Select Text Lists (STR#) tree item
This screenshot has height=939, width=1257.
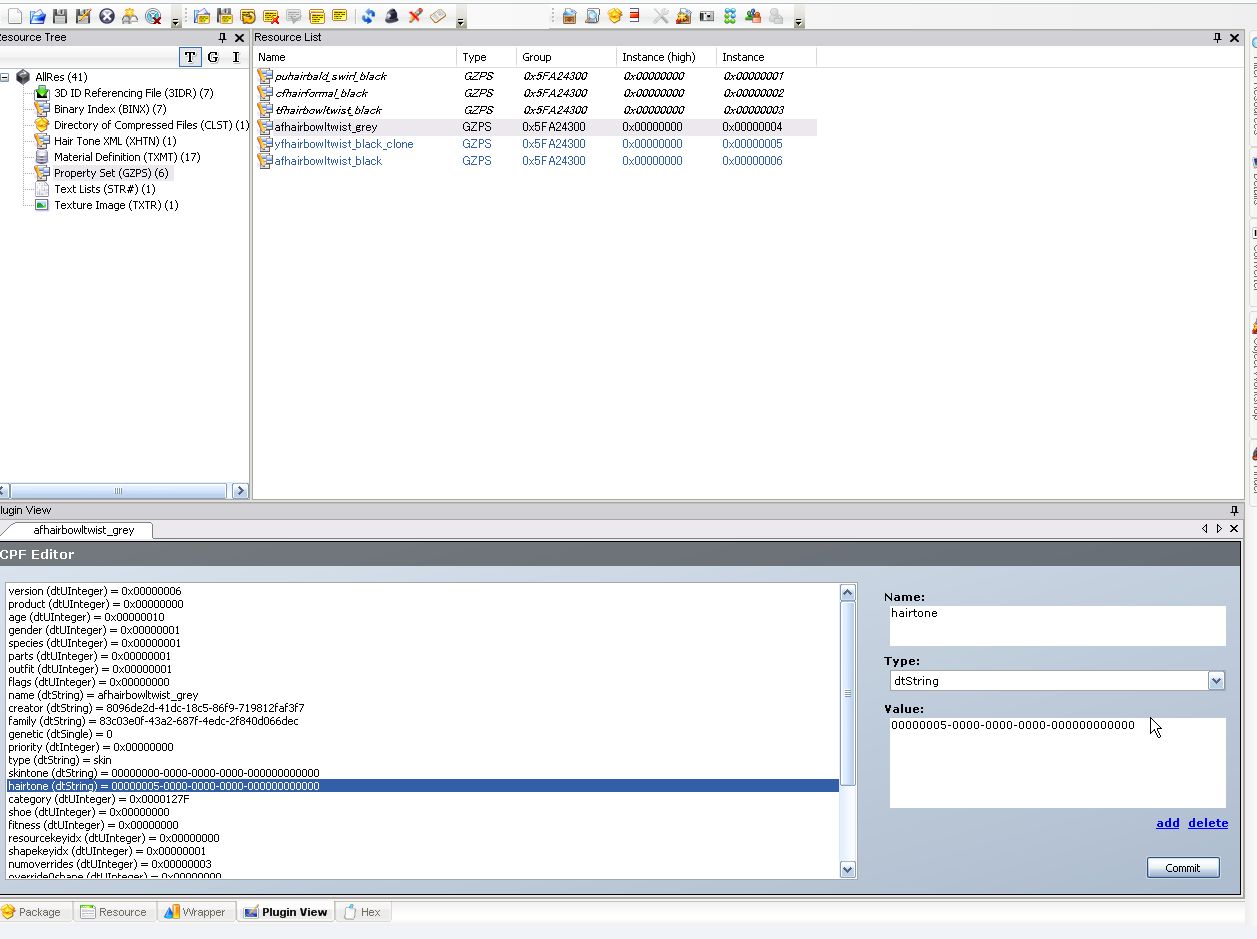click(x=104, y=189)
